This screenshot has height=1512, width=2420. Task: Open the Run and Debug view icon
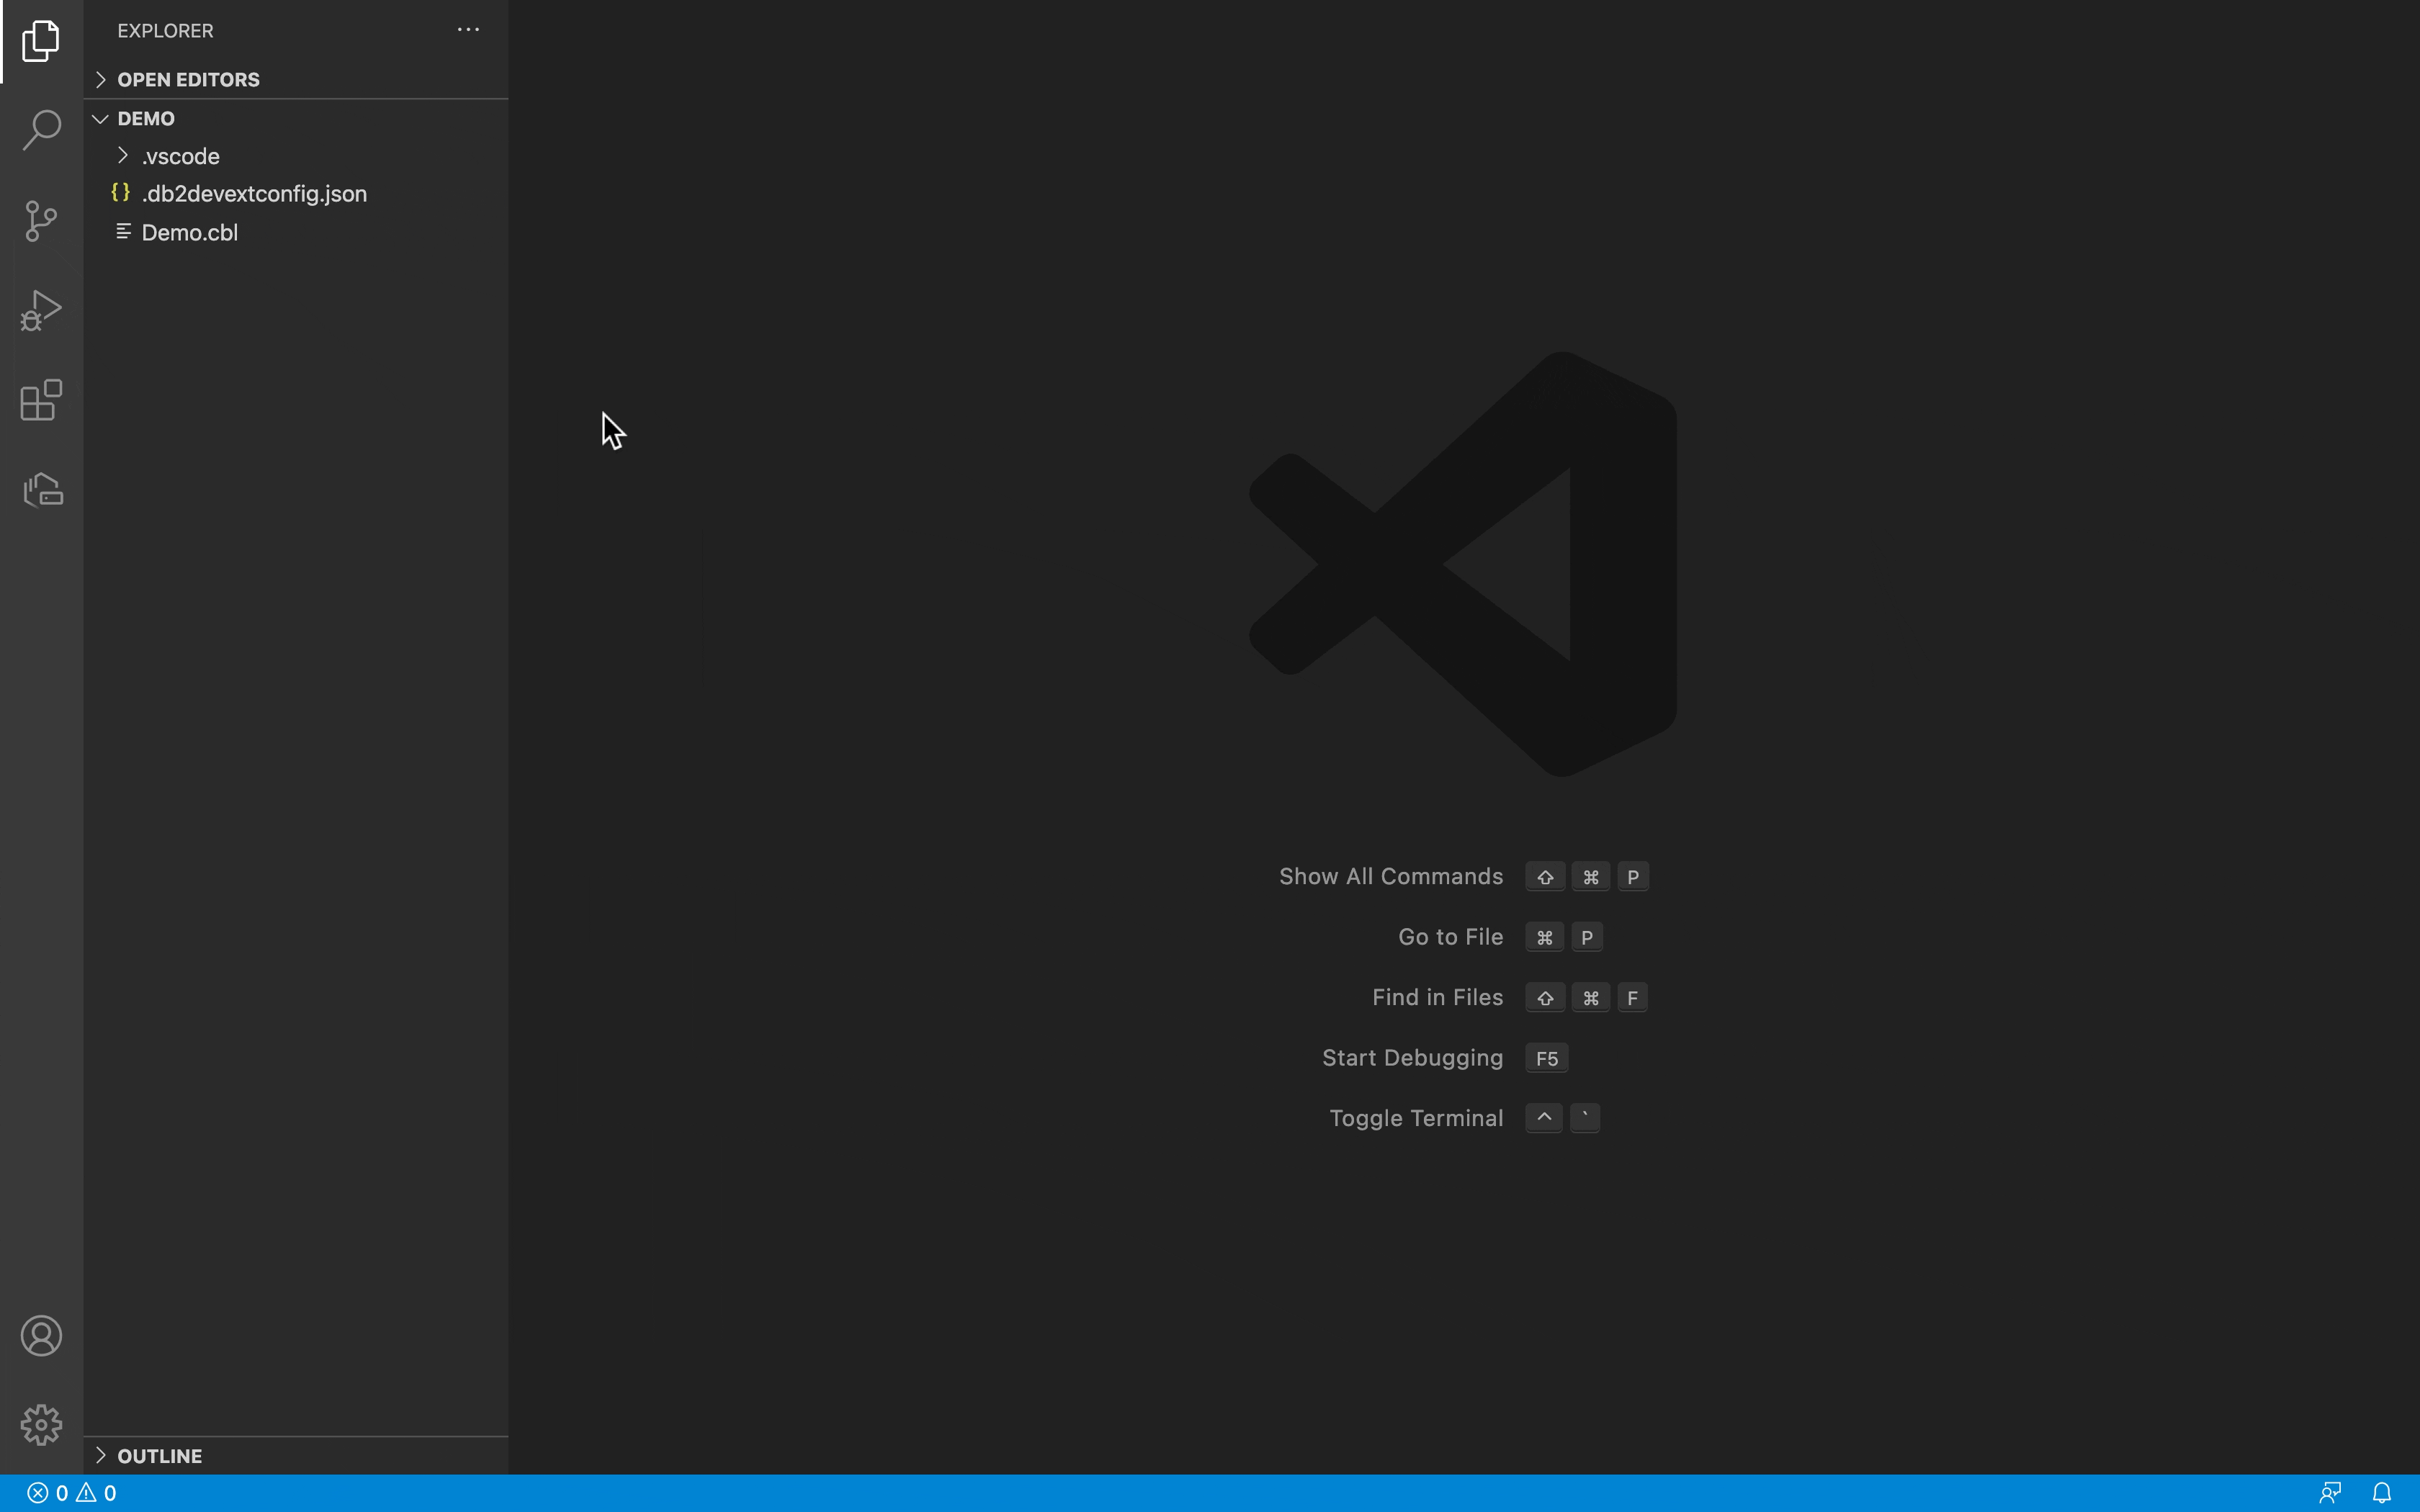point(41,310)
